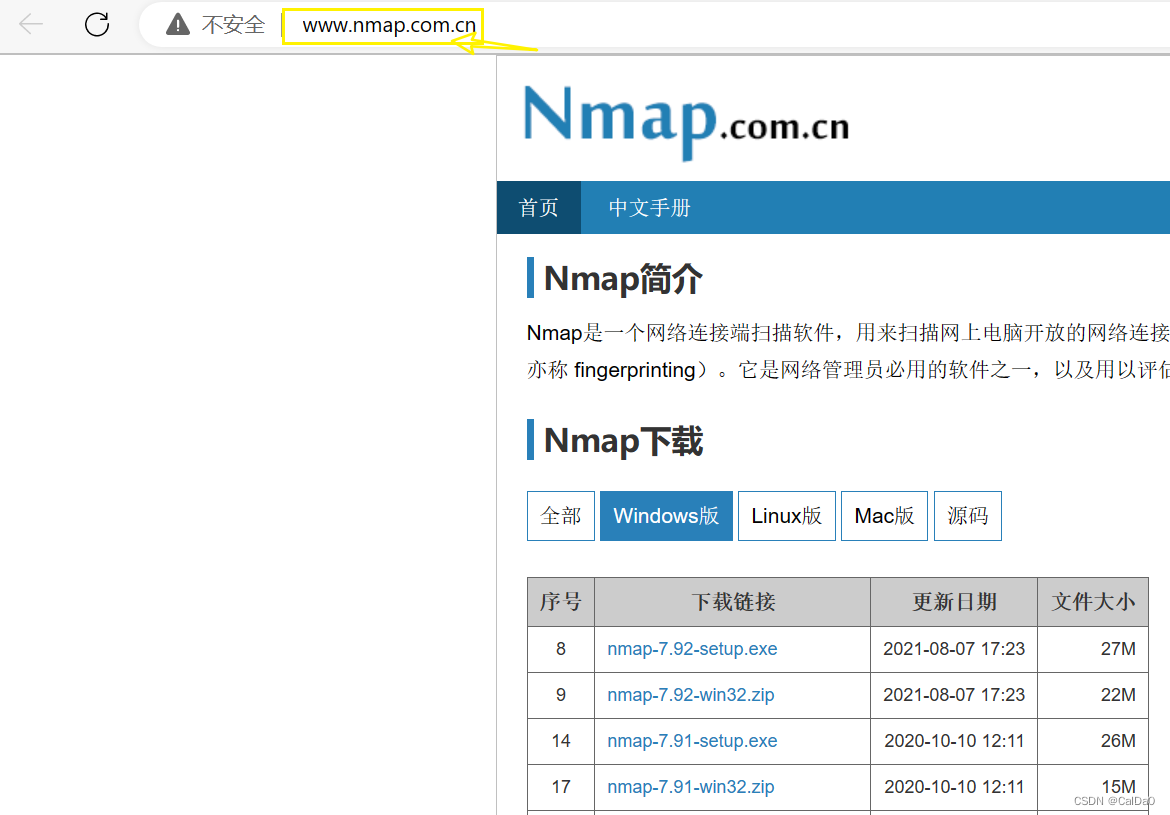The image size is (1170, 815).
Task: Click row number 17 cell
Action: [x=560, y=787]
